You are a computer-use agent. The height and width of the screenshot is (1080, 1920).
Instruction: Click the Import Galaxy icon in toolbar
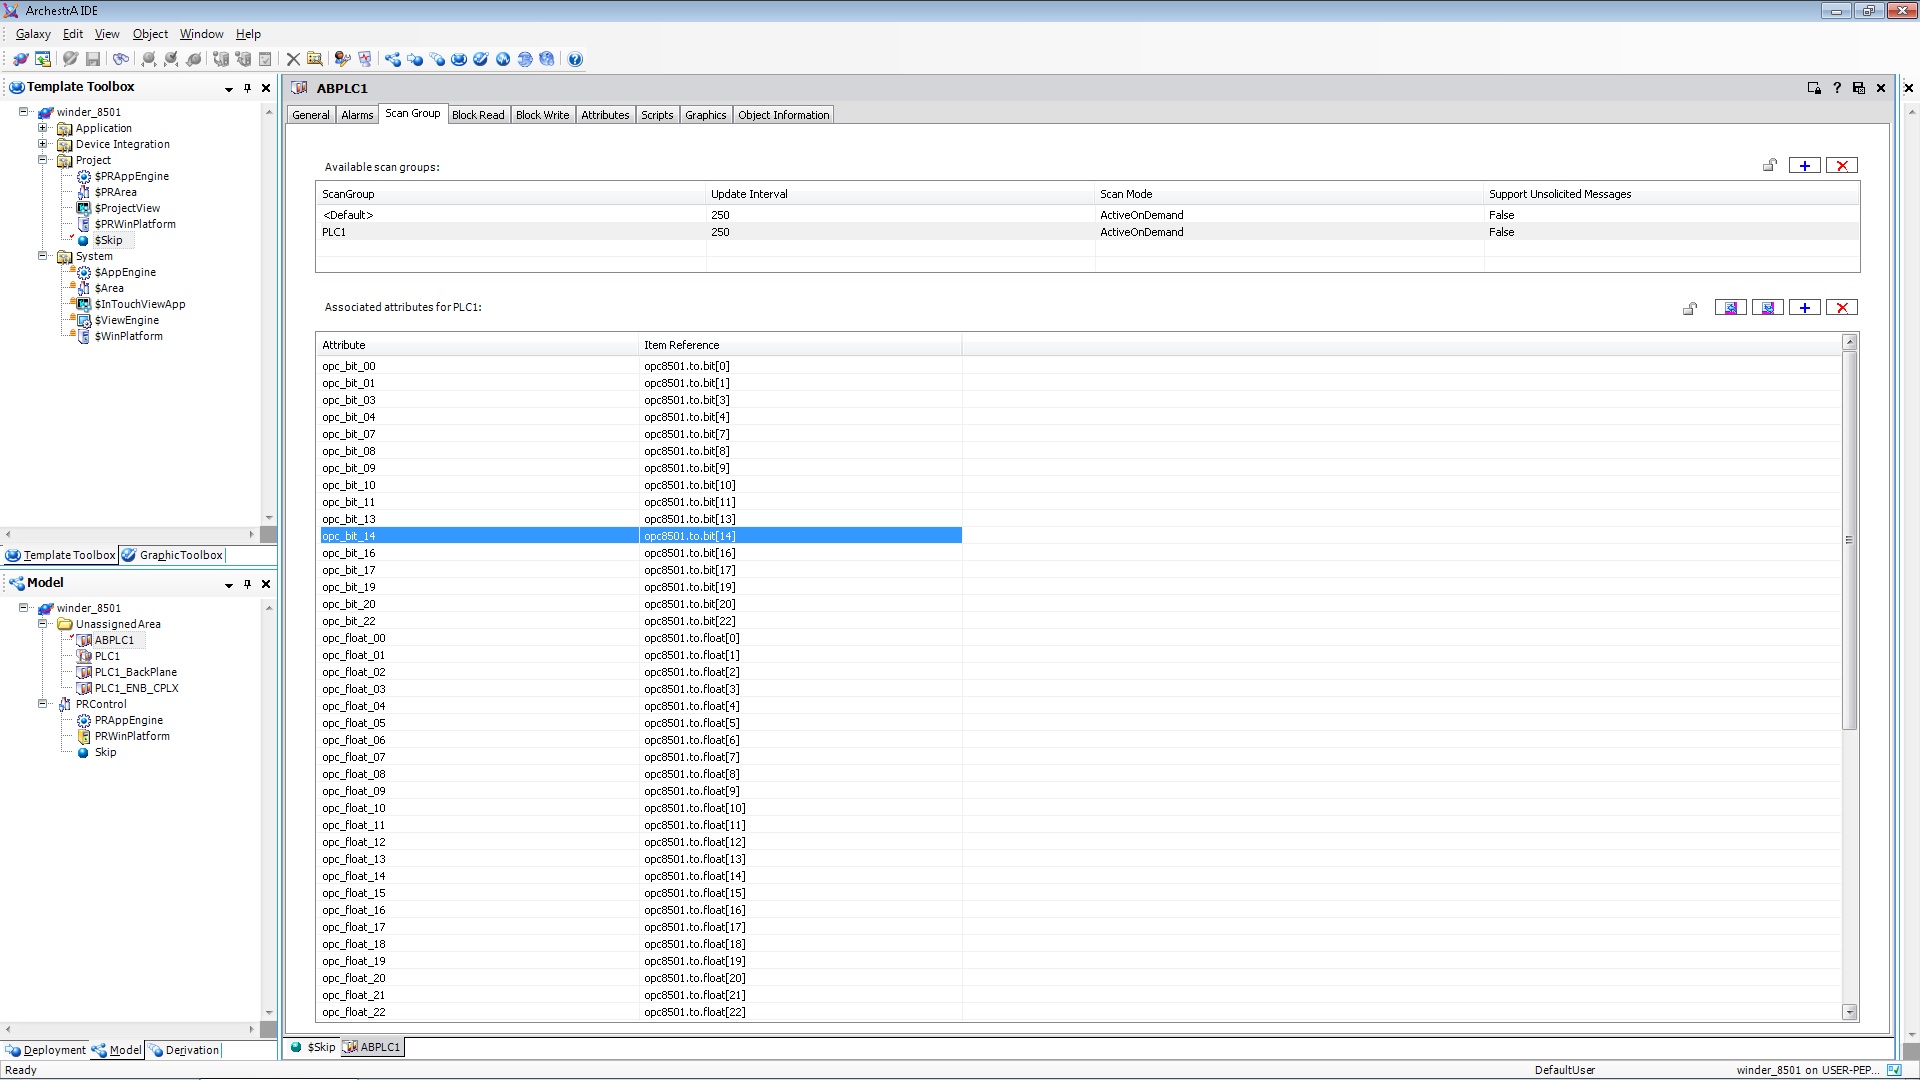[x=43, y=60]
